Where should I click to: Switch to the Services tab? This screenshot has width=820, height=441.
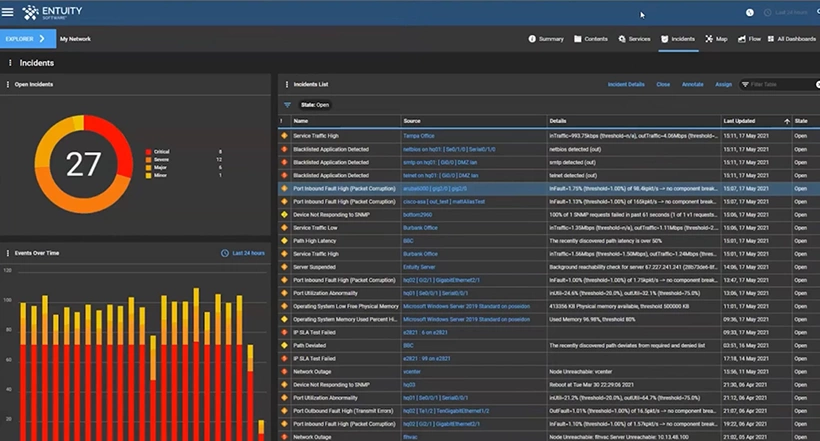pos(634,39)
